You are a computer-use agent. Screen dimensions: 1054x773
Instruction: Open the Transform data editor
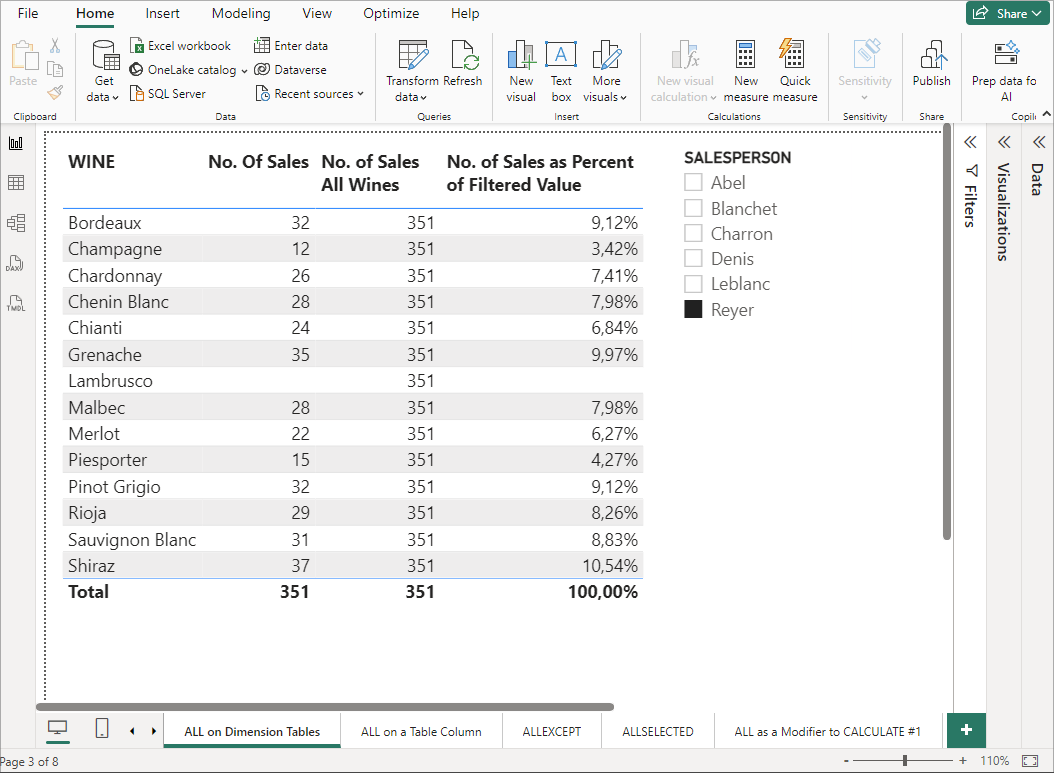(412, 71)
